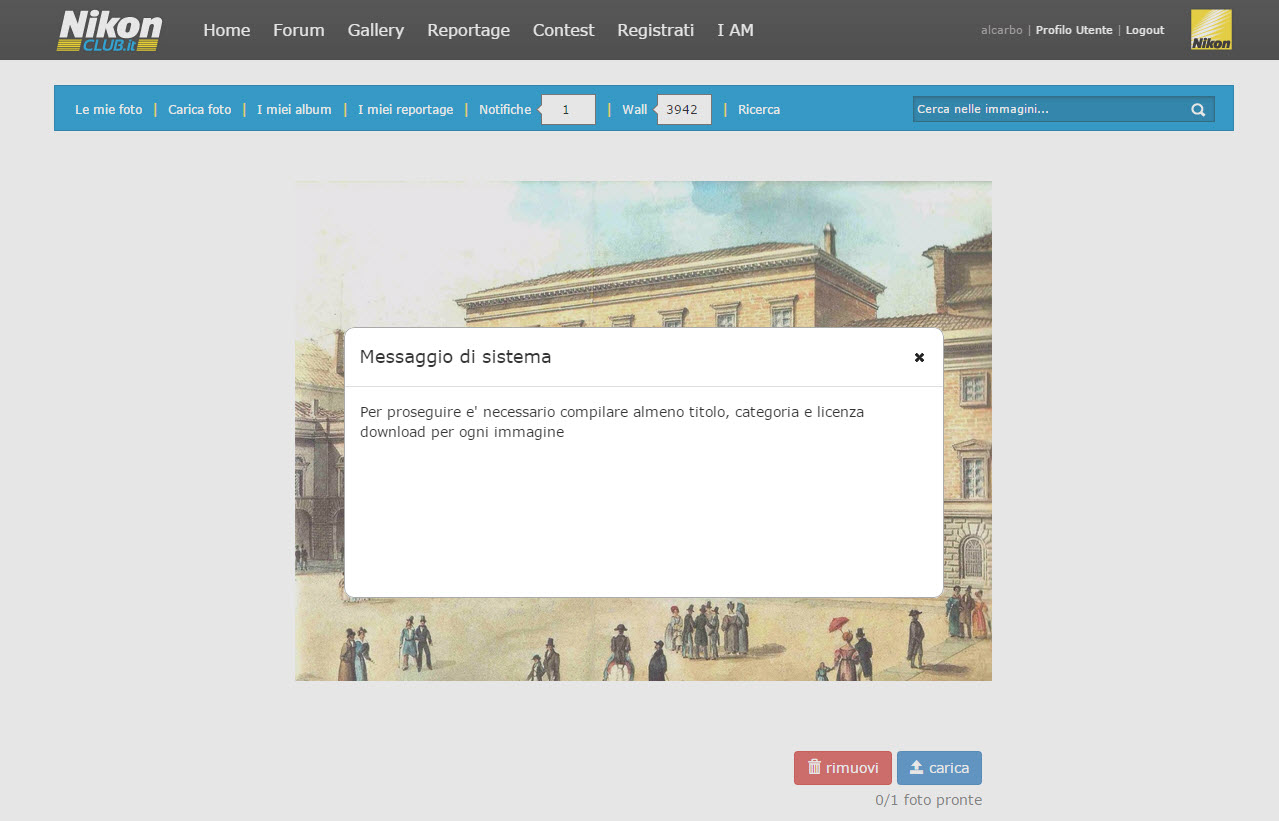Click the dialog message about titolo, categoria e licenza

(612, 422)
